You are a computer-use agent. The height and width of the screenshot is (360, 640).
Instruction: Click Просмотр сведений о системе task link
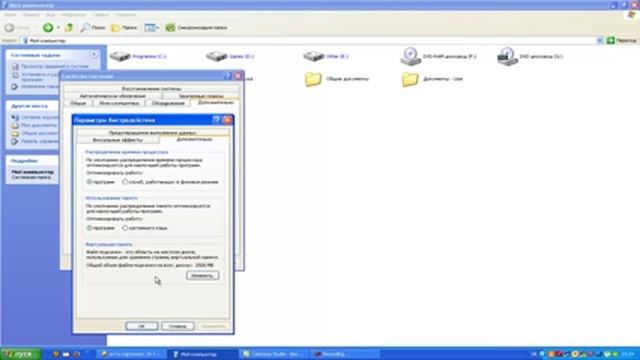pyautogui.click(x=55, y=66)
